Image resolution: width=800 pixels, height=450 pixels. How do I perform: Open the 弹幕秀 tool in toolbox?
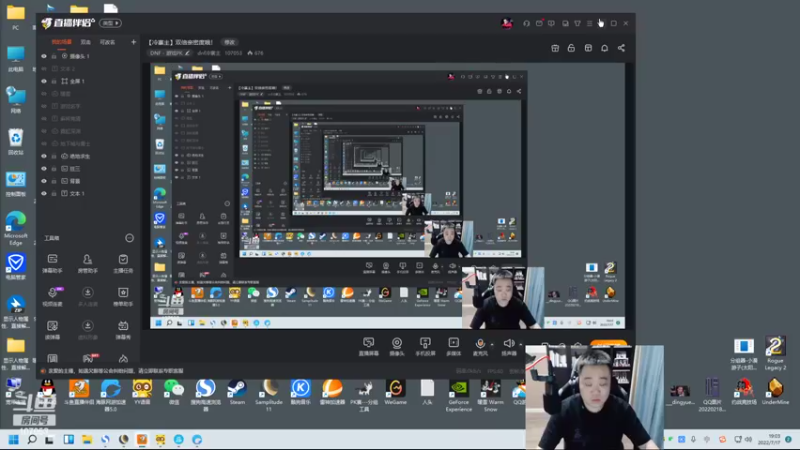point(123,330)
